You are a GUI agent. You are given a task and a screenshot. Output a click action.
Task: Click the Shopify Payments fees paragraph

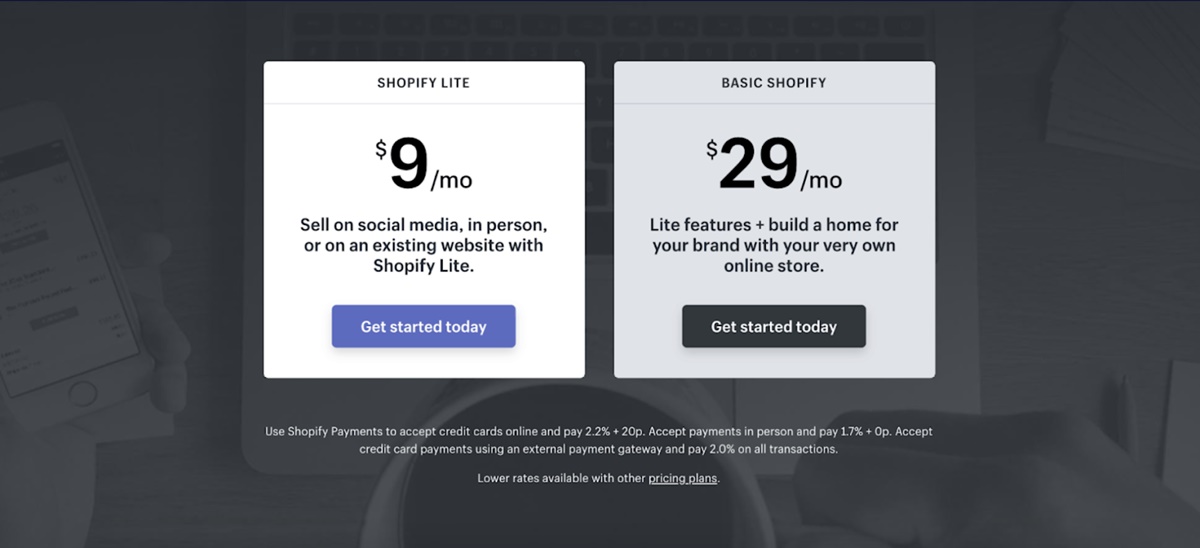click(x=598, y=440)
